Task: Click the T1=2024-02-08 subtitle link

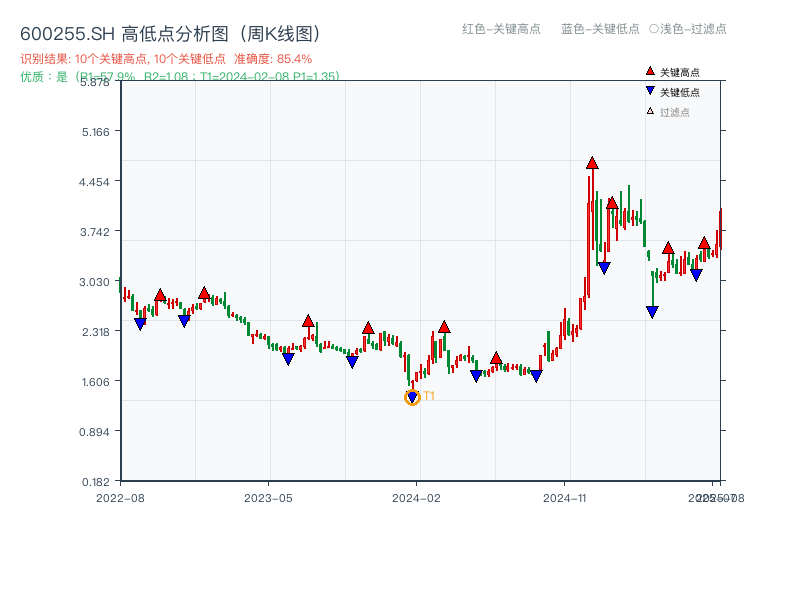Action: pyautogui.click(x=247, y=77)
